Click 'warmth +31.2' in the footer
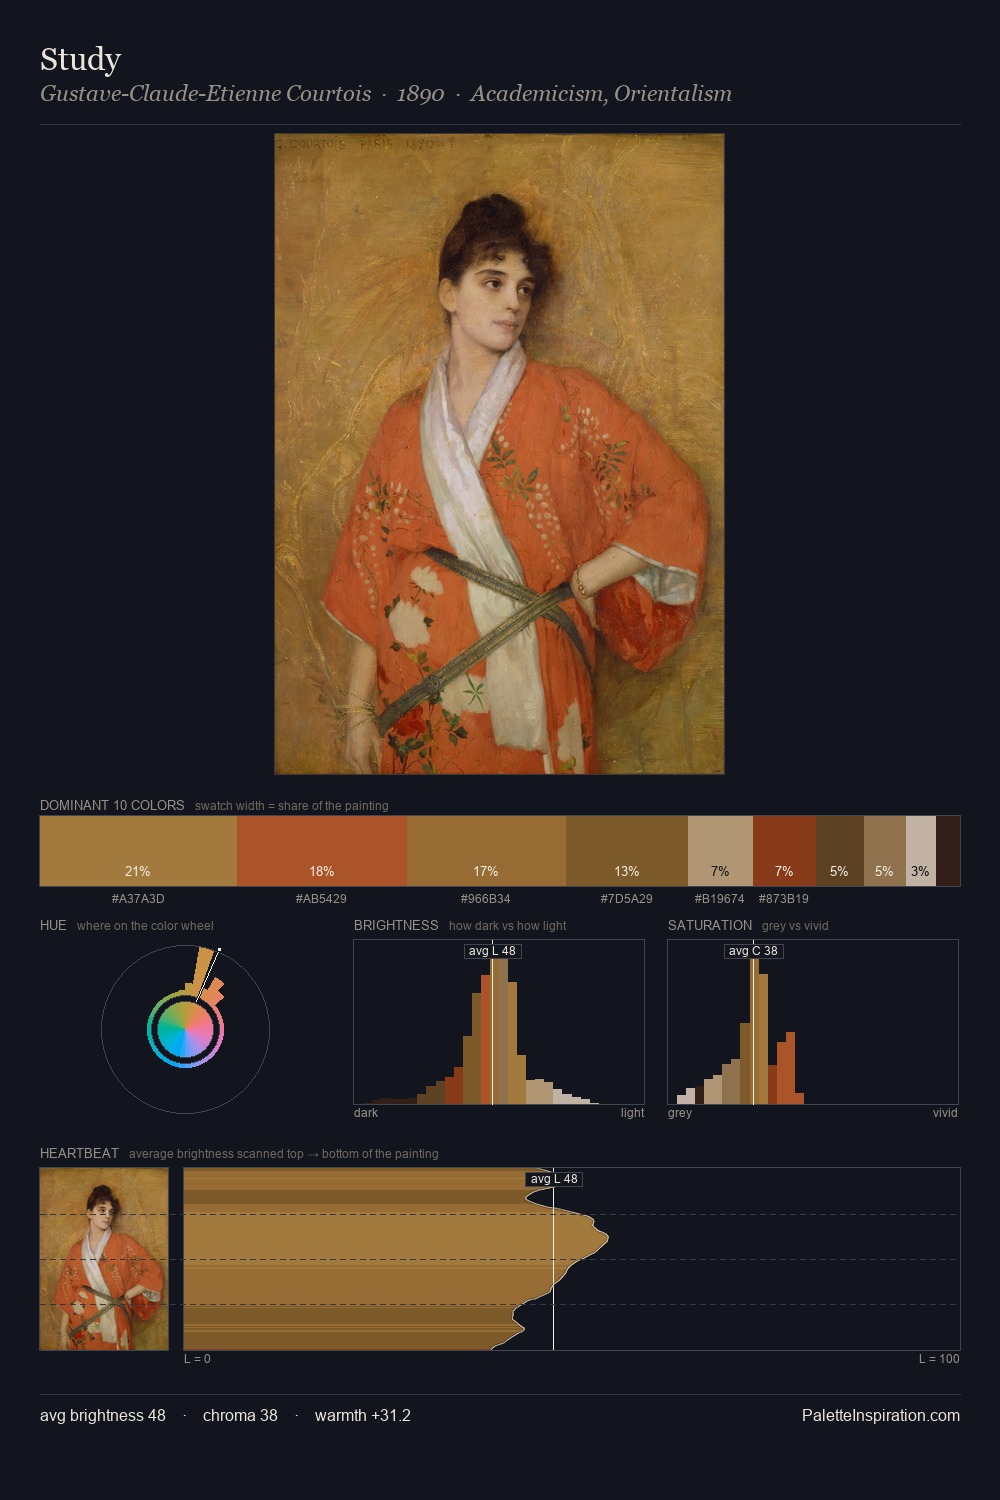 point(363,1415)
